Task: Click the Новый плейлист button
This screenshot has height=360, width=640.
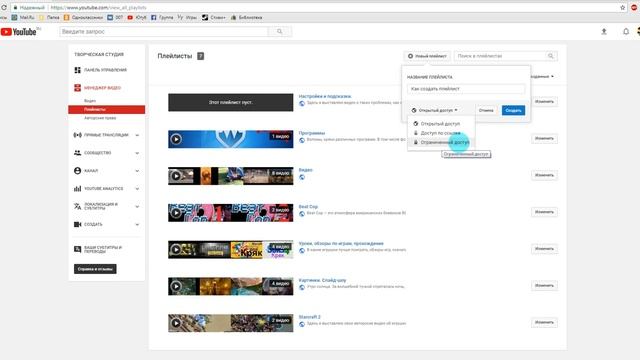Action: pos(427,56)
